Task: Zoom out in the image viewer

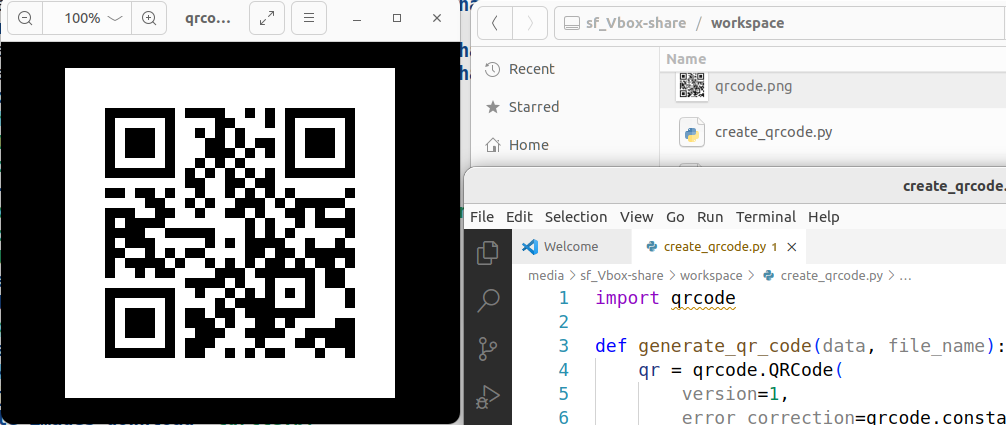Action: coord(25,18)
